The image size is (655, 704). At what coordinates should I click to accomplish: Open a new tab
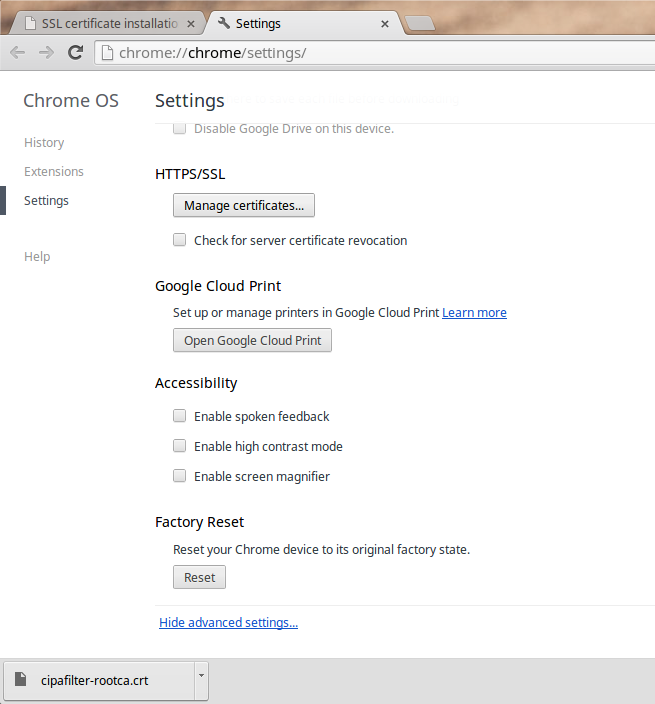tap(420, 23)
